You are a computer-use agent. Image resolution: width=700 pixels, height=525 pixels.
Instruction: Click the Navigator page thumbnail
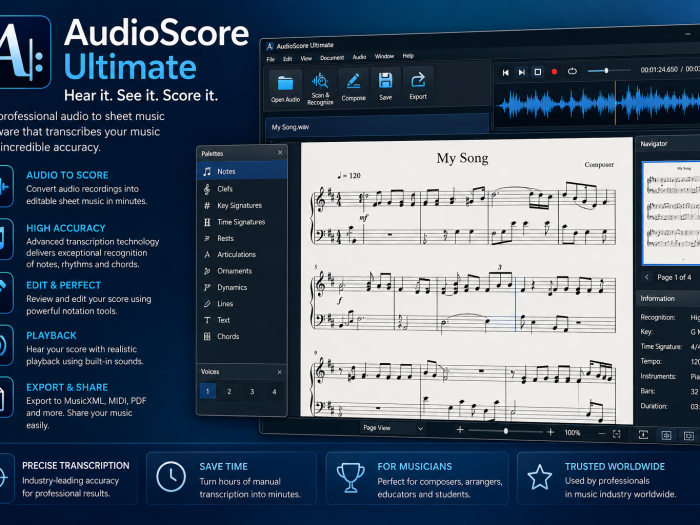pyautogui.click(x=671, y=213)
